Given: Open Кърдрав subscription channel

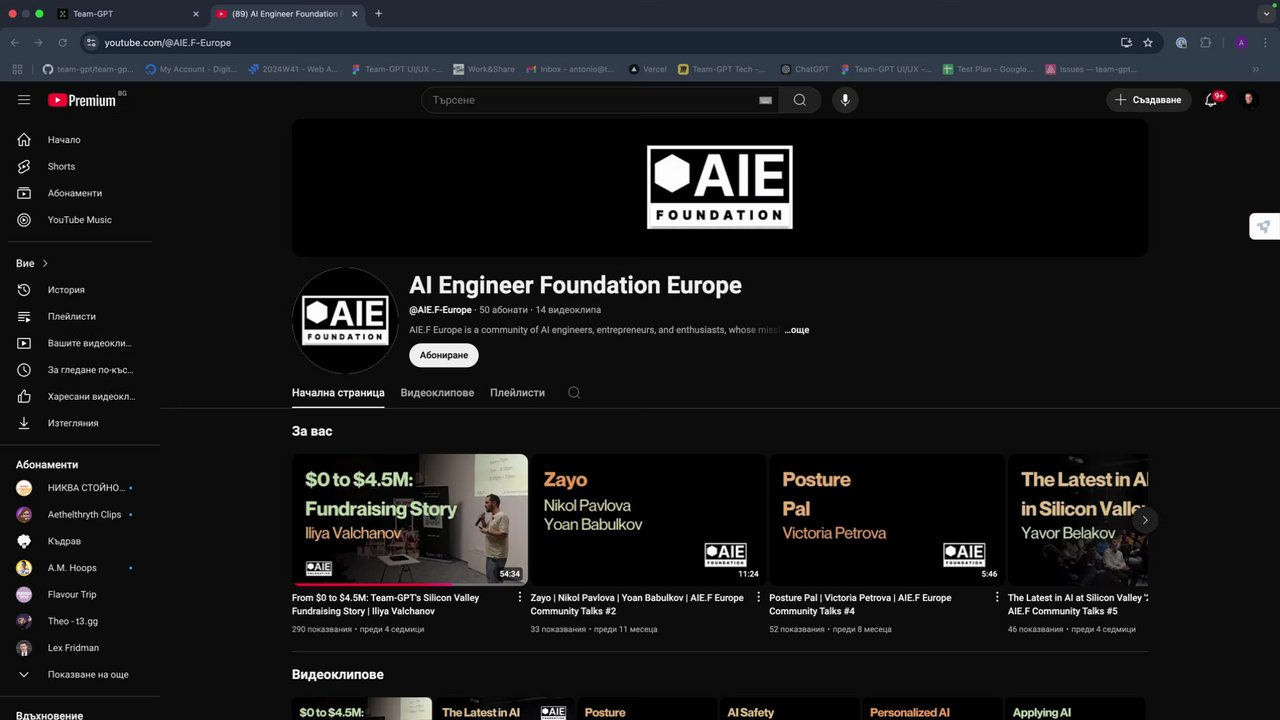Looking at the screenshot, I should 80,541.
